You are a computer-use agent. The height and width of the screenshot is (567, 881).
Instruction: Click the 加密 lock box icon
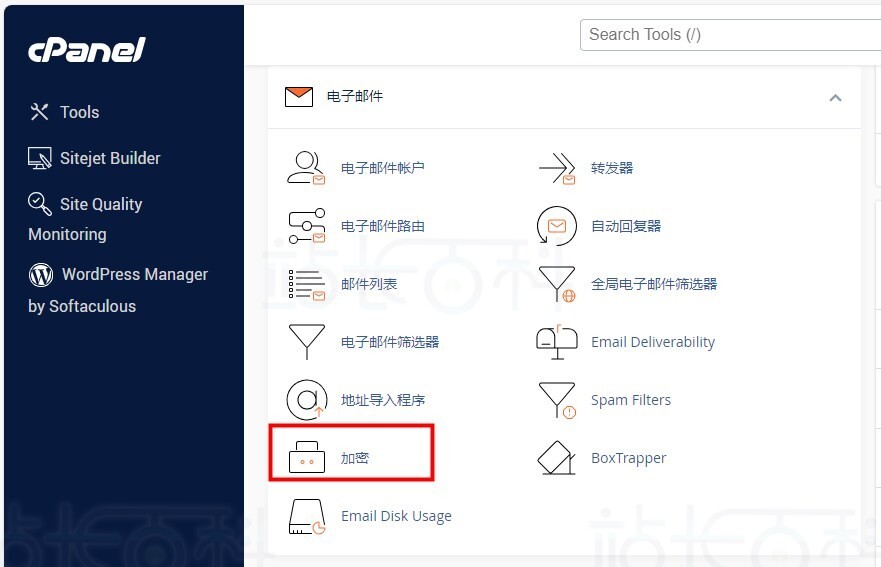pyautogui.click(x=307, y=457)
